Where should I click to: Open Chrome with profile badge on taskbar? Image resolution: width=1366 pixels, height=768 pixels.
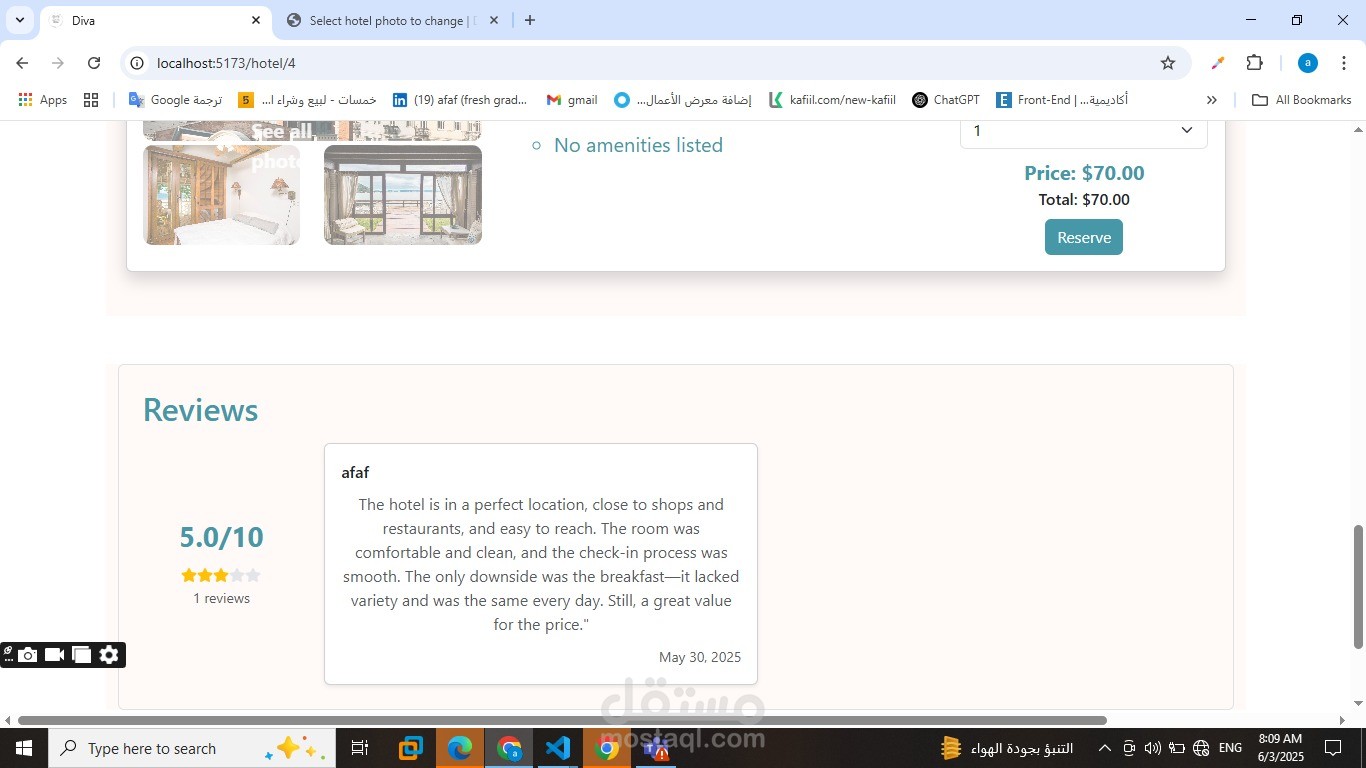[509, 748]
